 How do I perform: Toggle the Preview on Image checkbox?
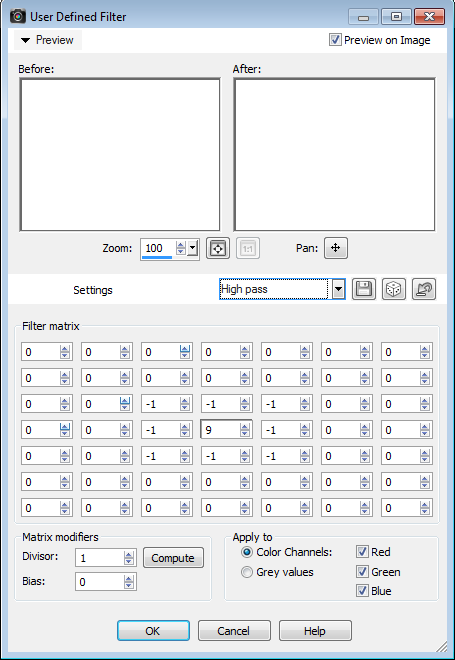(335, 40)
